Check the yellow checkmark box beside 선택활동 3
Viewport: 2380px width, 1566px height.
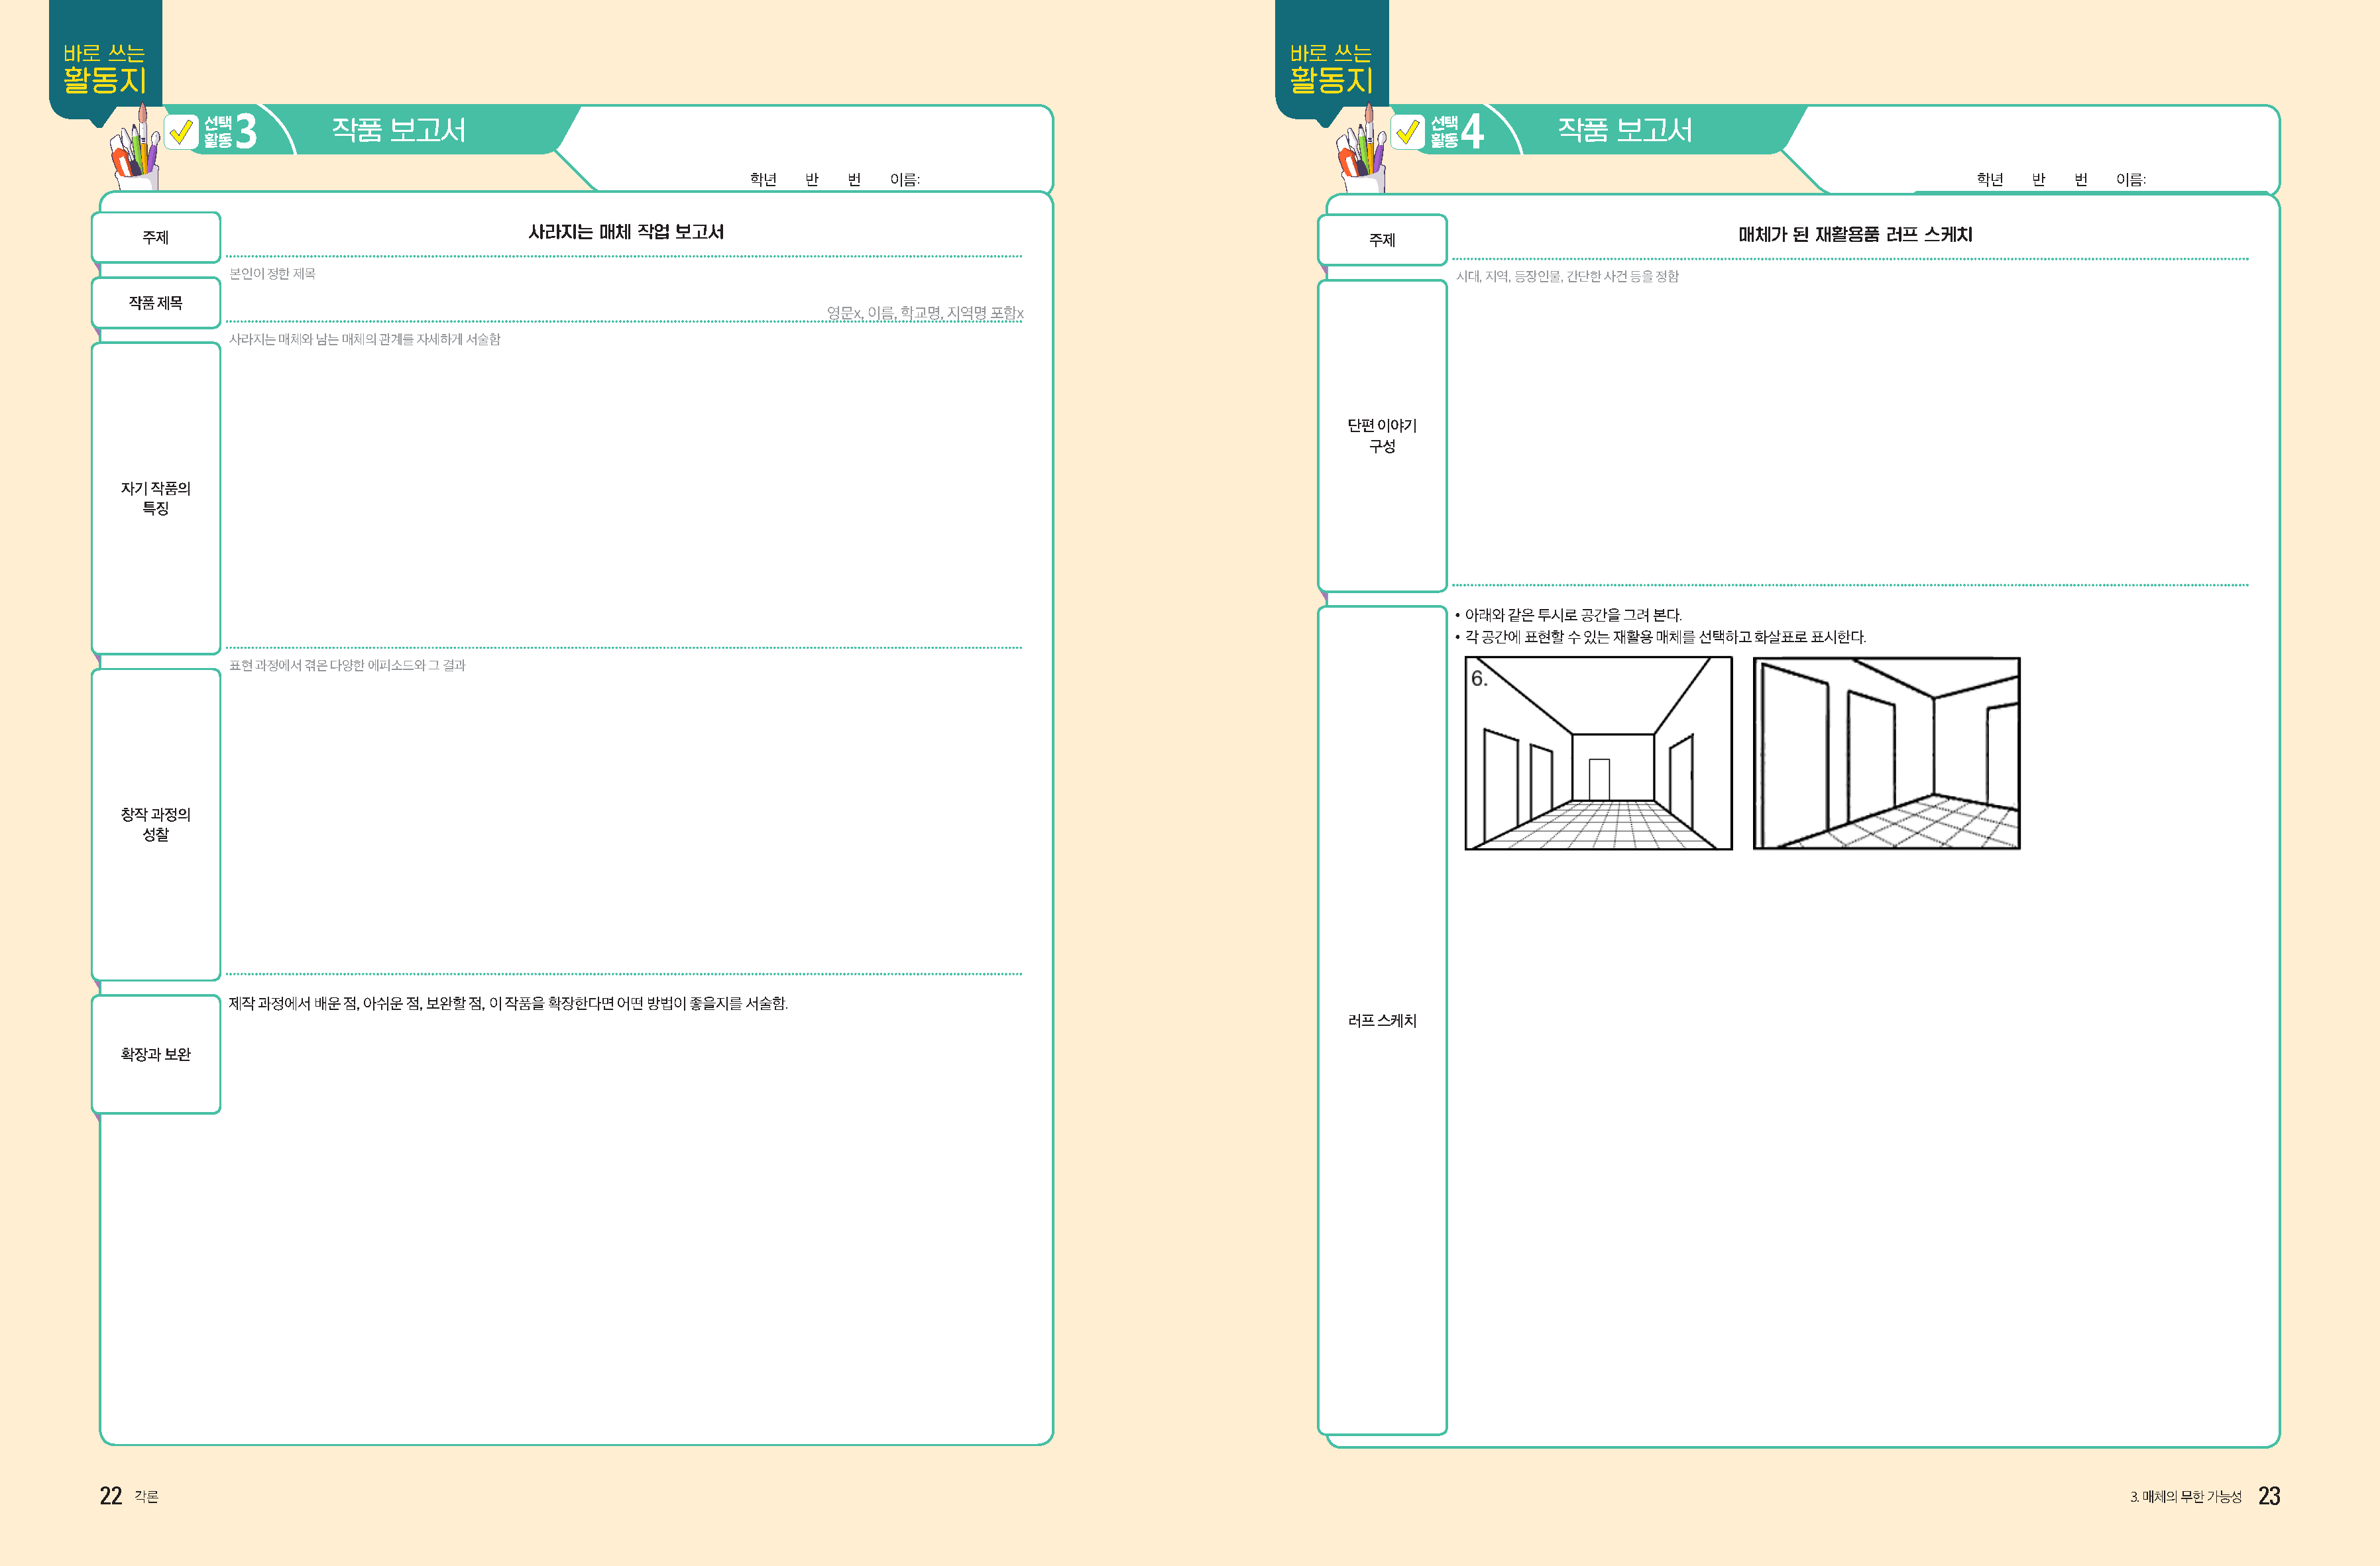(x=181, y=132)
